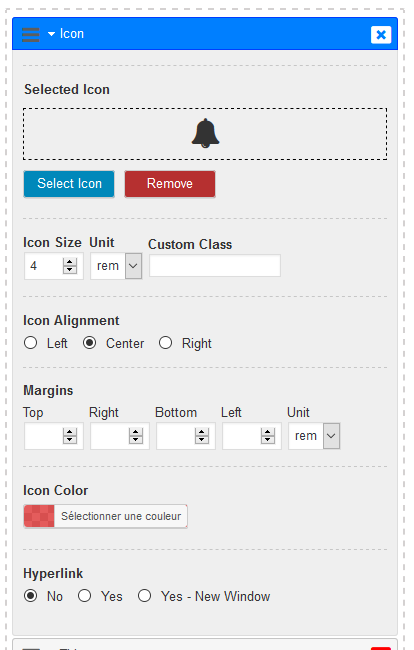Open the Icon Size Unit dropdown
This screenshot has width=414, height=650.
(116, 266)
